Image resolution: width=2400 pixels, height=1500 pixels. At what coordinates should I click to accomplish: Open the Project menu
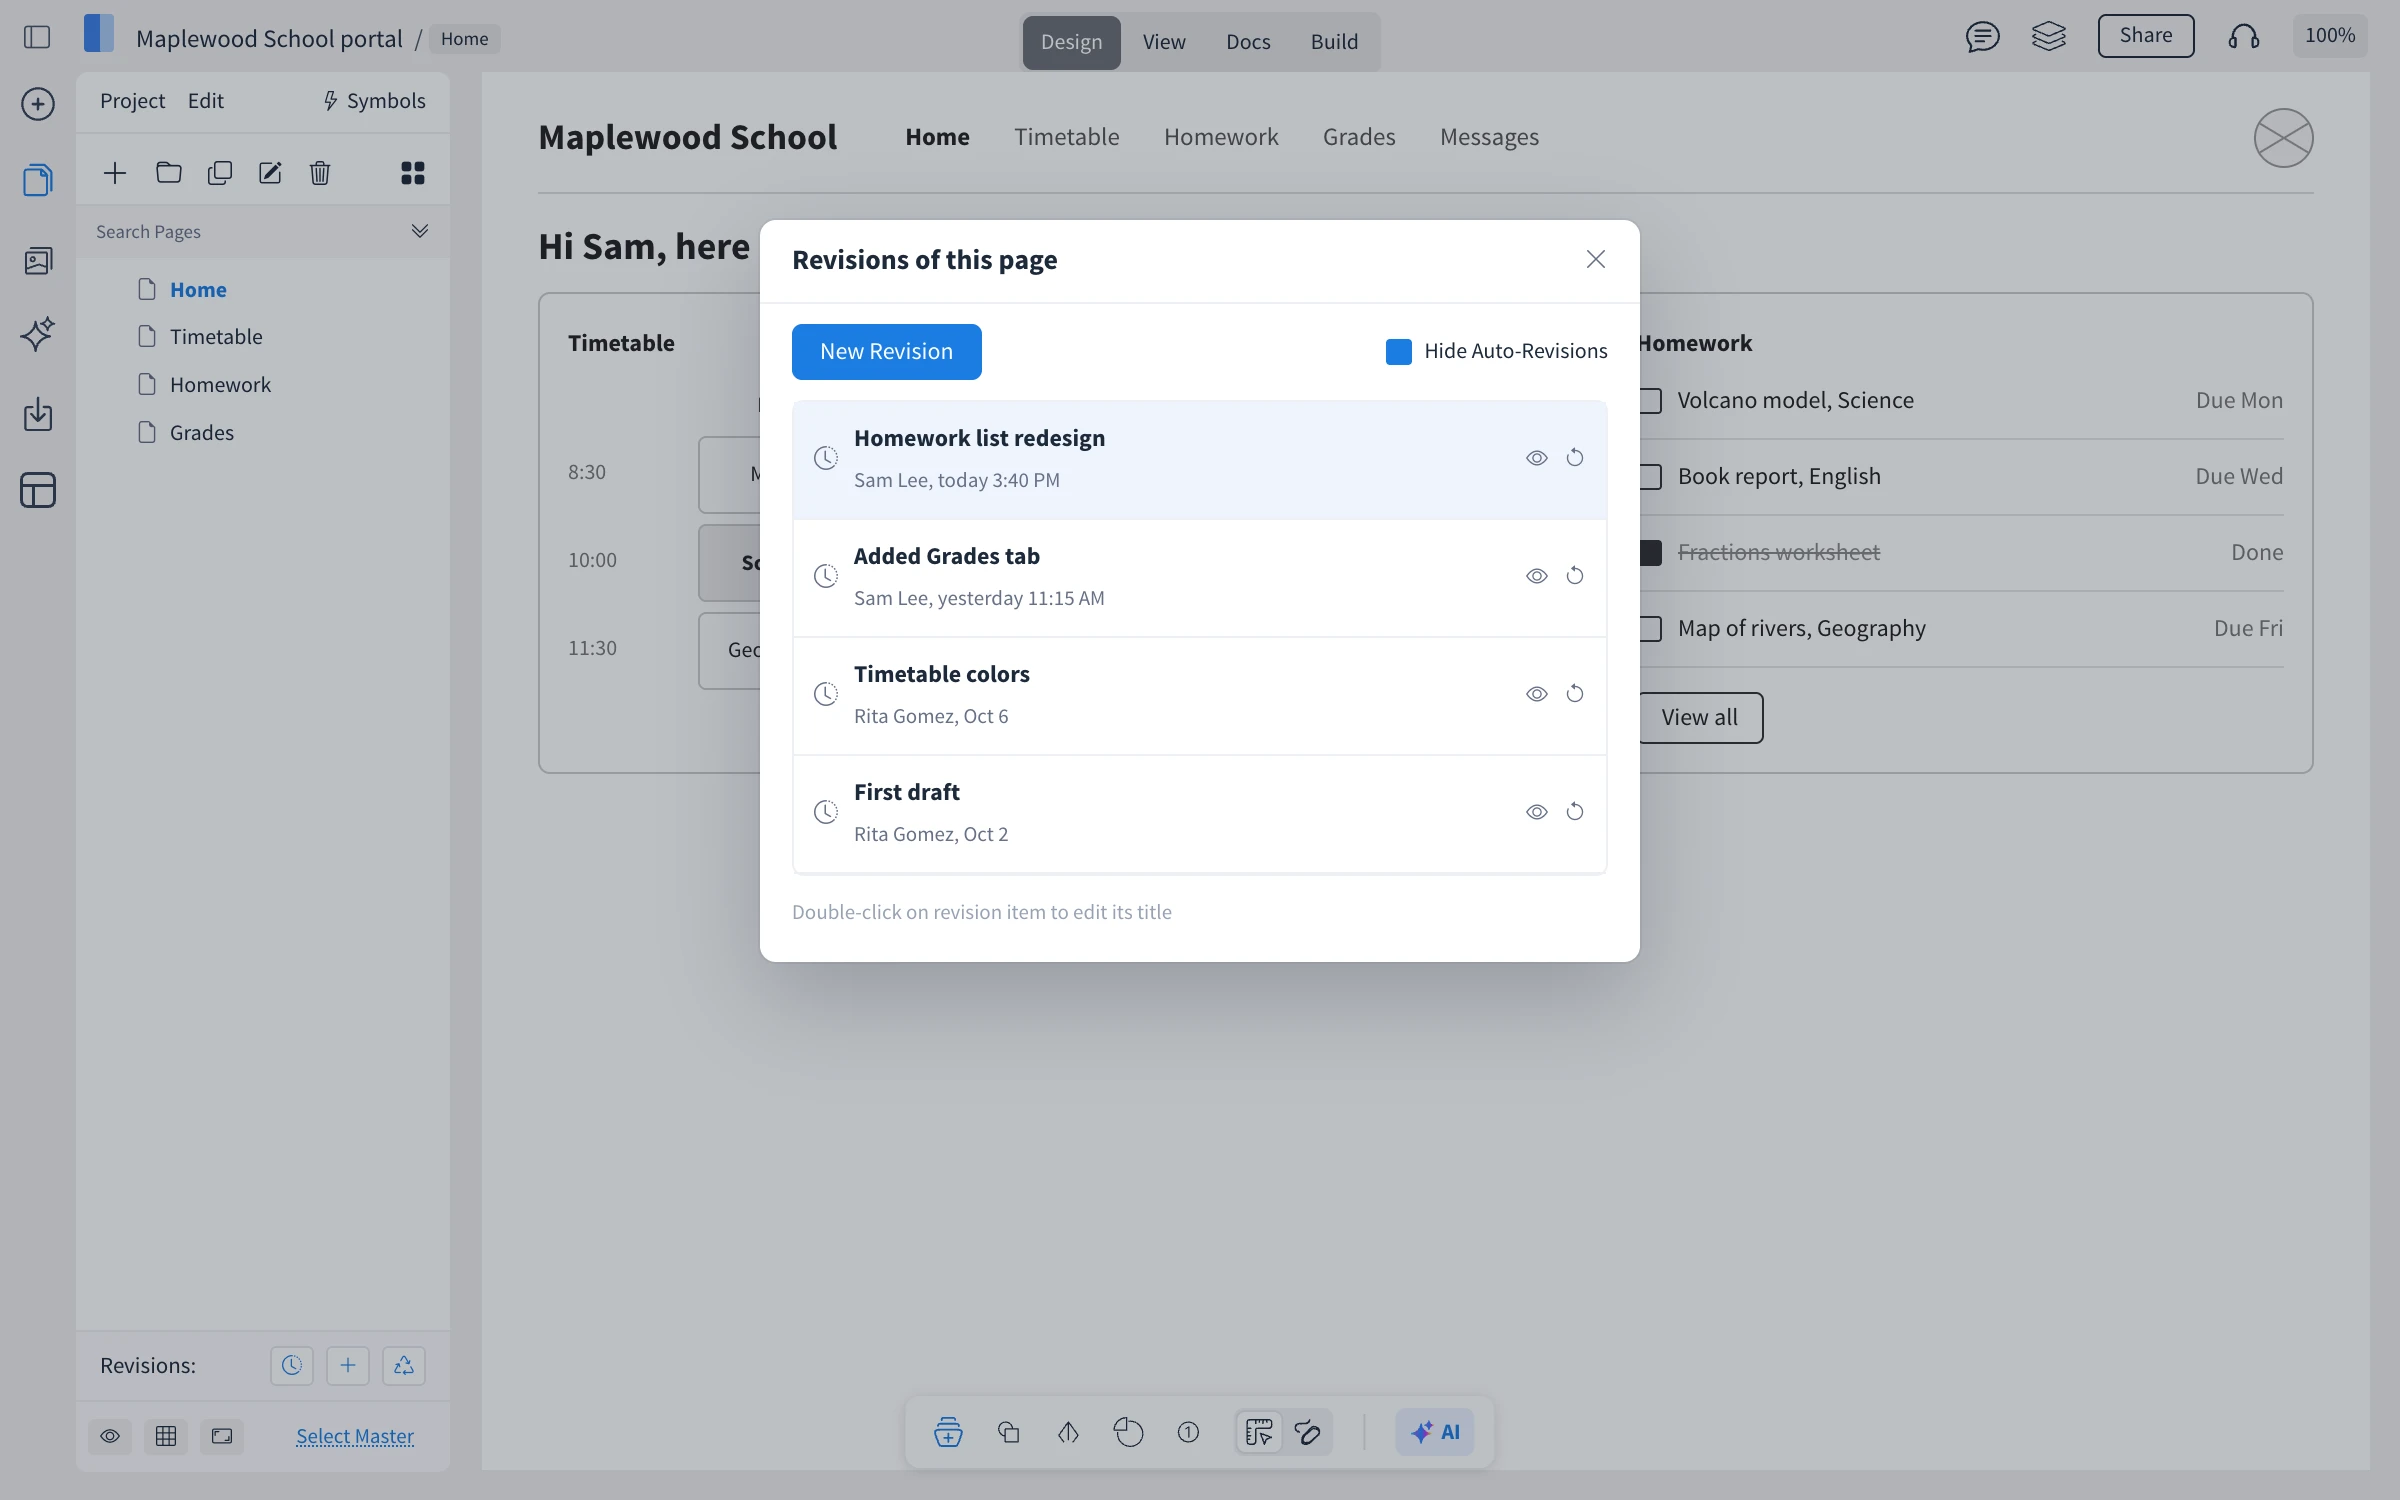point(132,101)
